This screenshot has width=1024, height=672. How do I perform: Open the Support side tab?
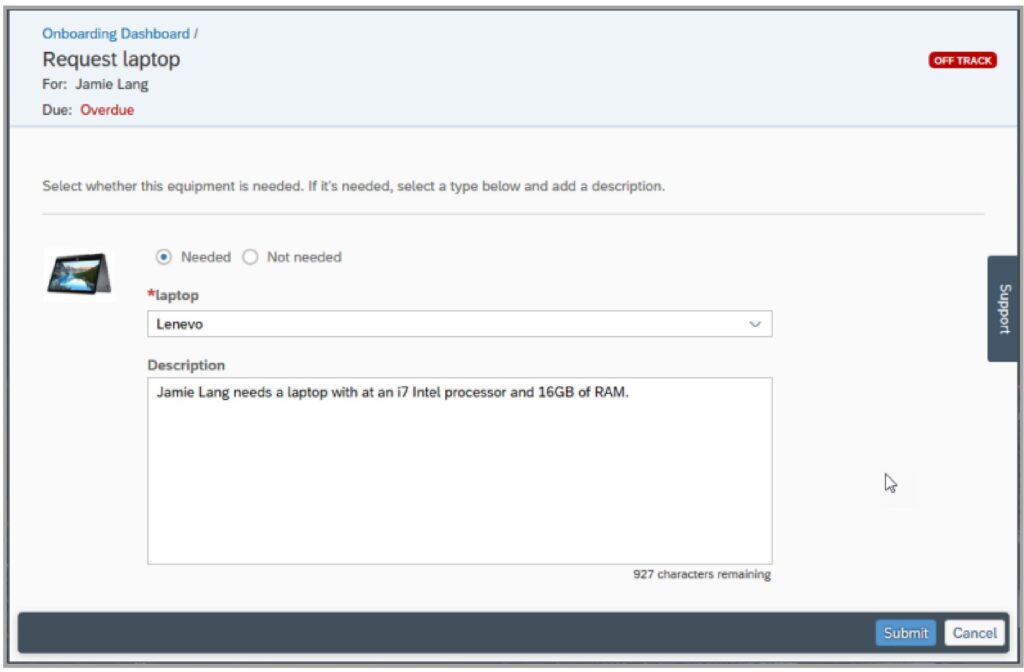[1004, 308]
